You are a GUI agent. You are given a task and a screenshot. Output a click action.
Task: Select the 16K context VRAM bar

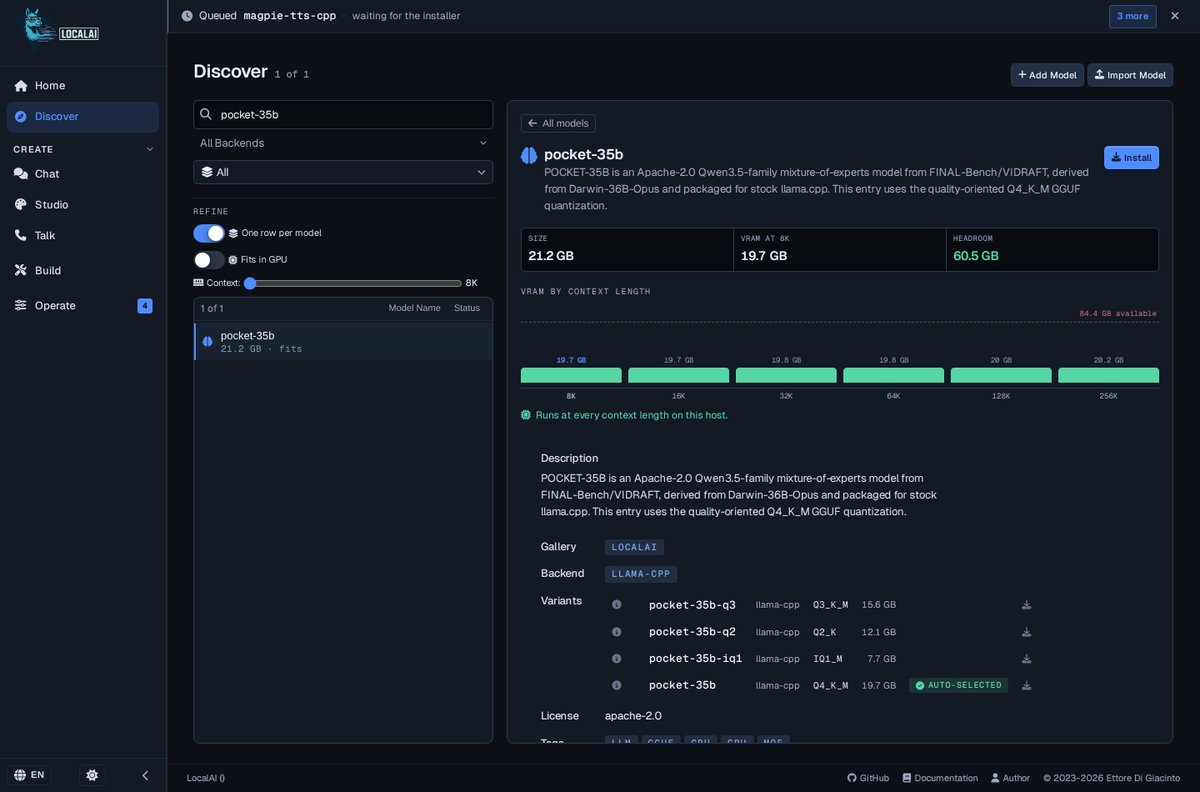pos(678,375)
